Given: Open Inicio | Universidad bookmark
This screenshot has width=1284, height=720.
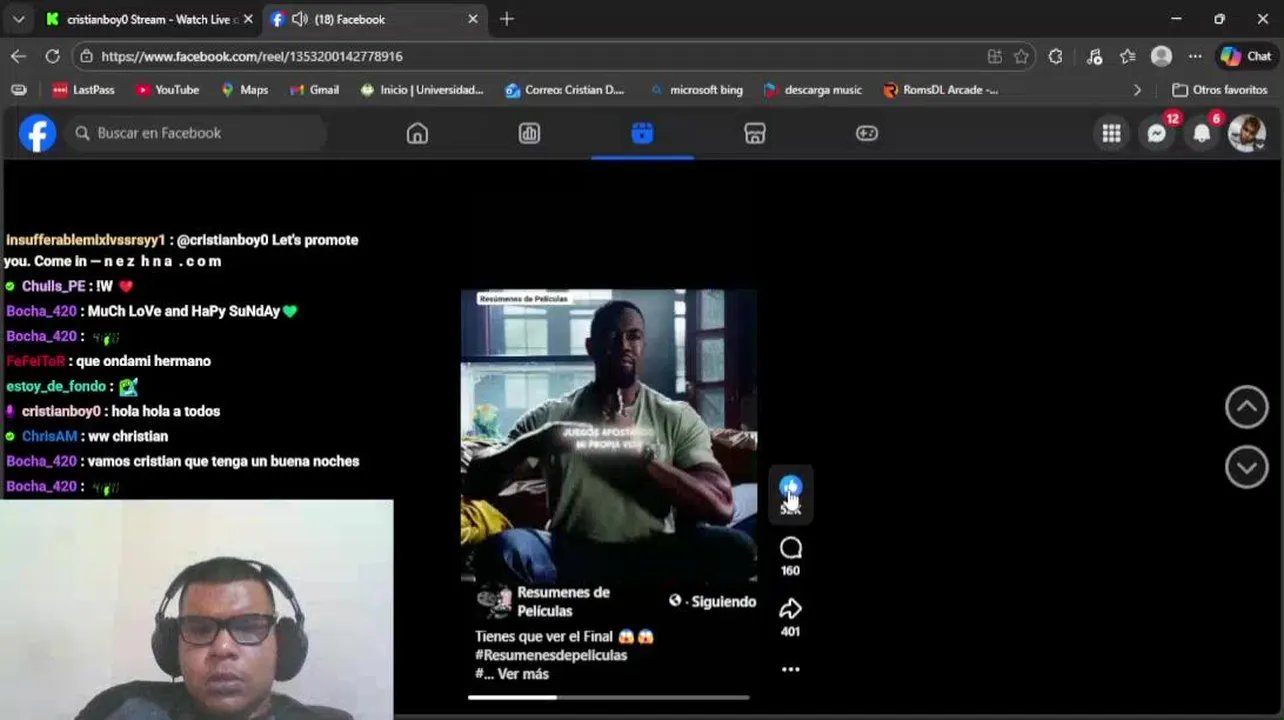Looking at the screenshot, I should [x=421, y=90].
